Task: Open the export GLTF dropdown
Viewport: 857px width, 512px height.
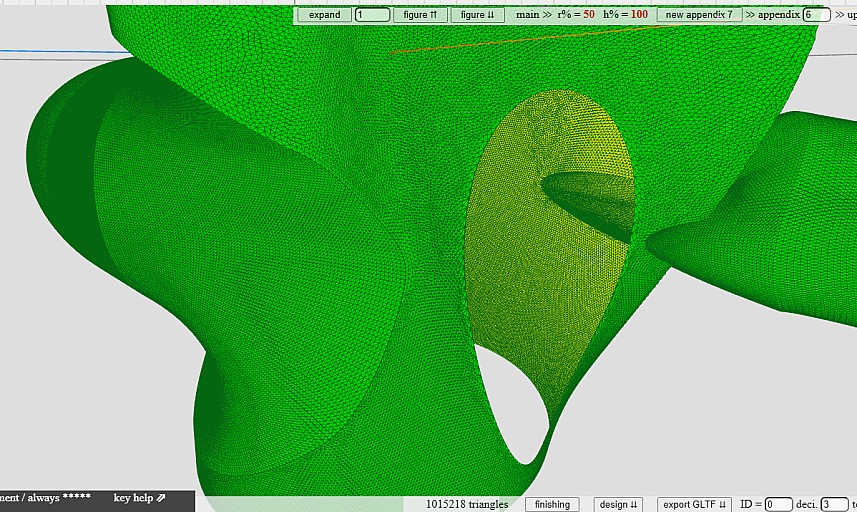Action: pyautogui.click(x=695, y=505)
